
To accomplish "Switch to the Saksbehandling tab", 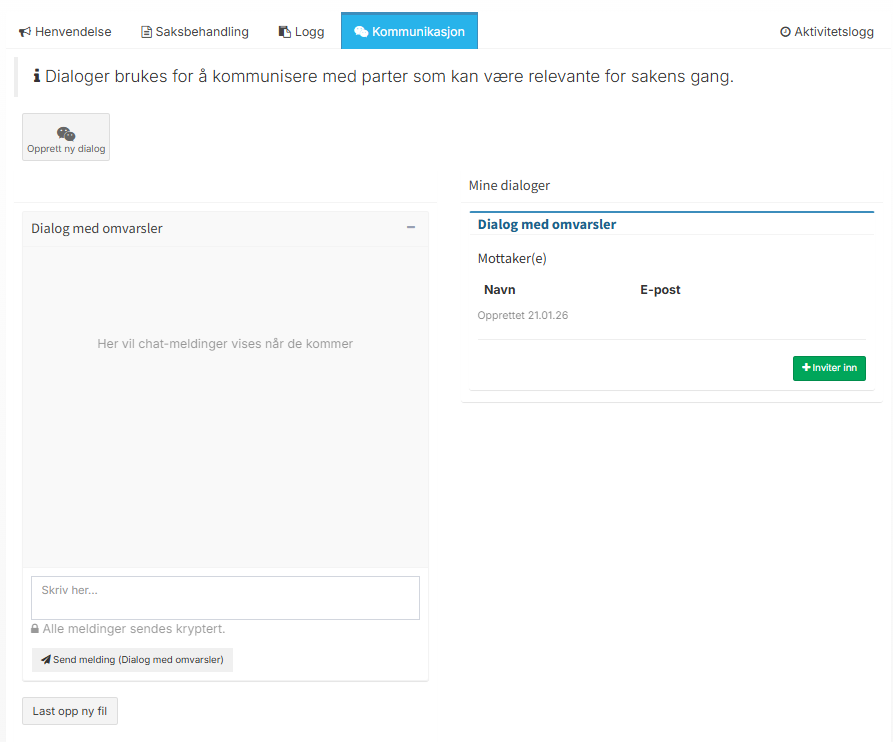I will point(195,32).
